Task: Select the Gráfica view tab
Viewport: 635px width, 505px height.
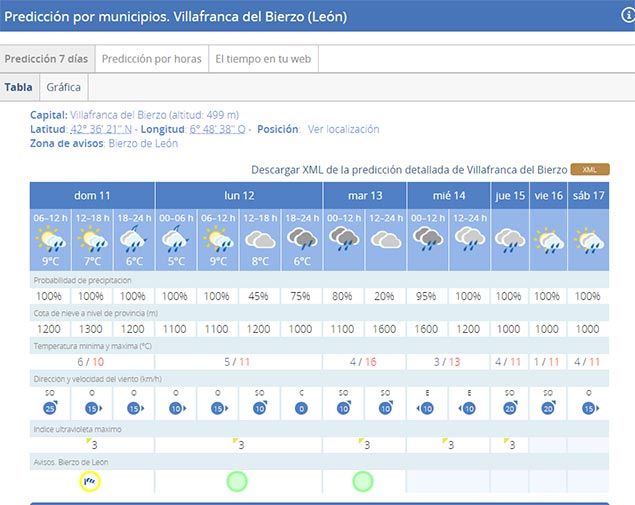Action: coord(64,87)
